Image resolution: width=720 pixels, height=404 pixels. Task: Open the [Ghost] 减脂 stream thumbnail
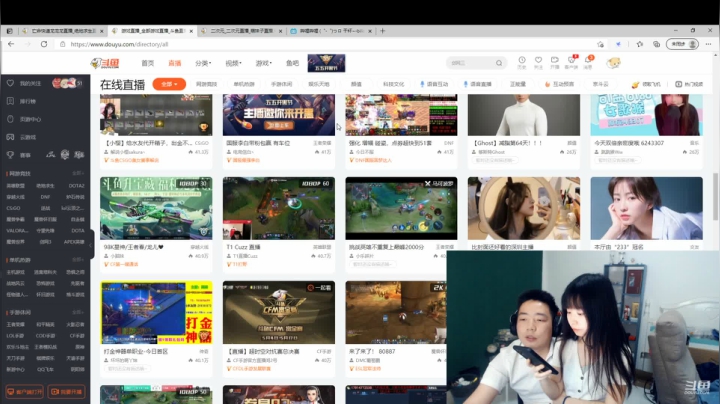click(524, 115)
